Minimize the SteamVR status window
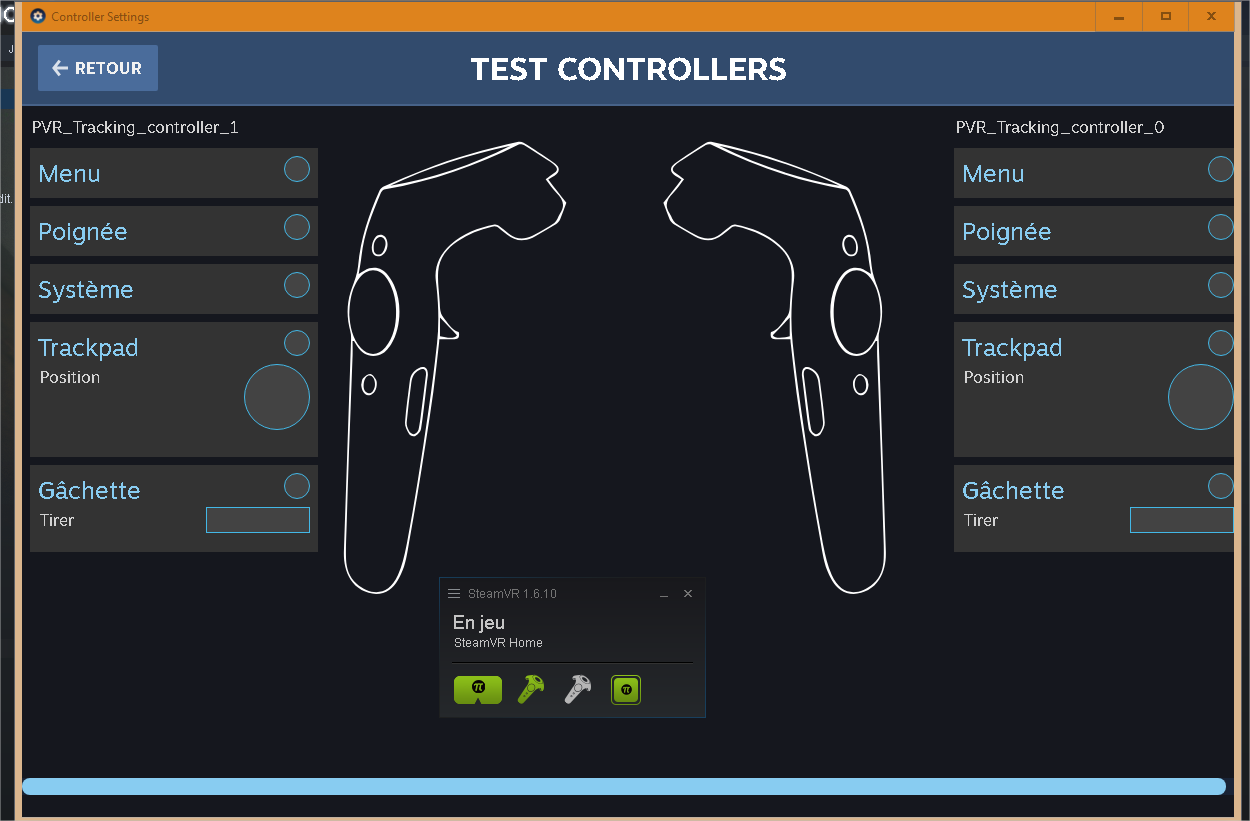 point(664,595)
